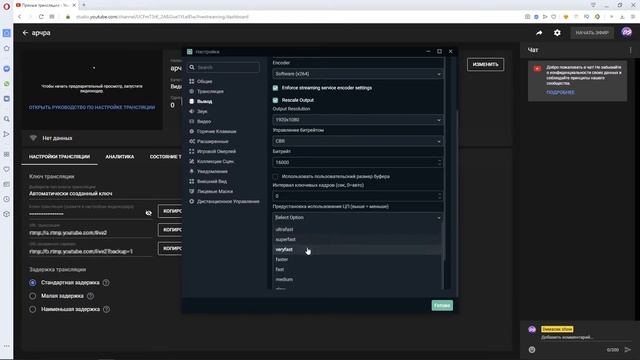
Task: Click the search magnifier icon in settings
Action: pyautogui.click(x=192, y=67)
